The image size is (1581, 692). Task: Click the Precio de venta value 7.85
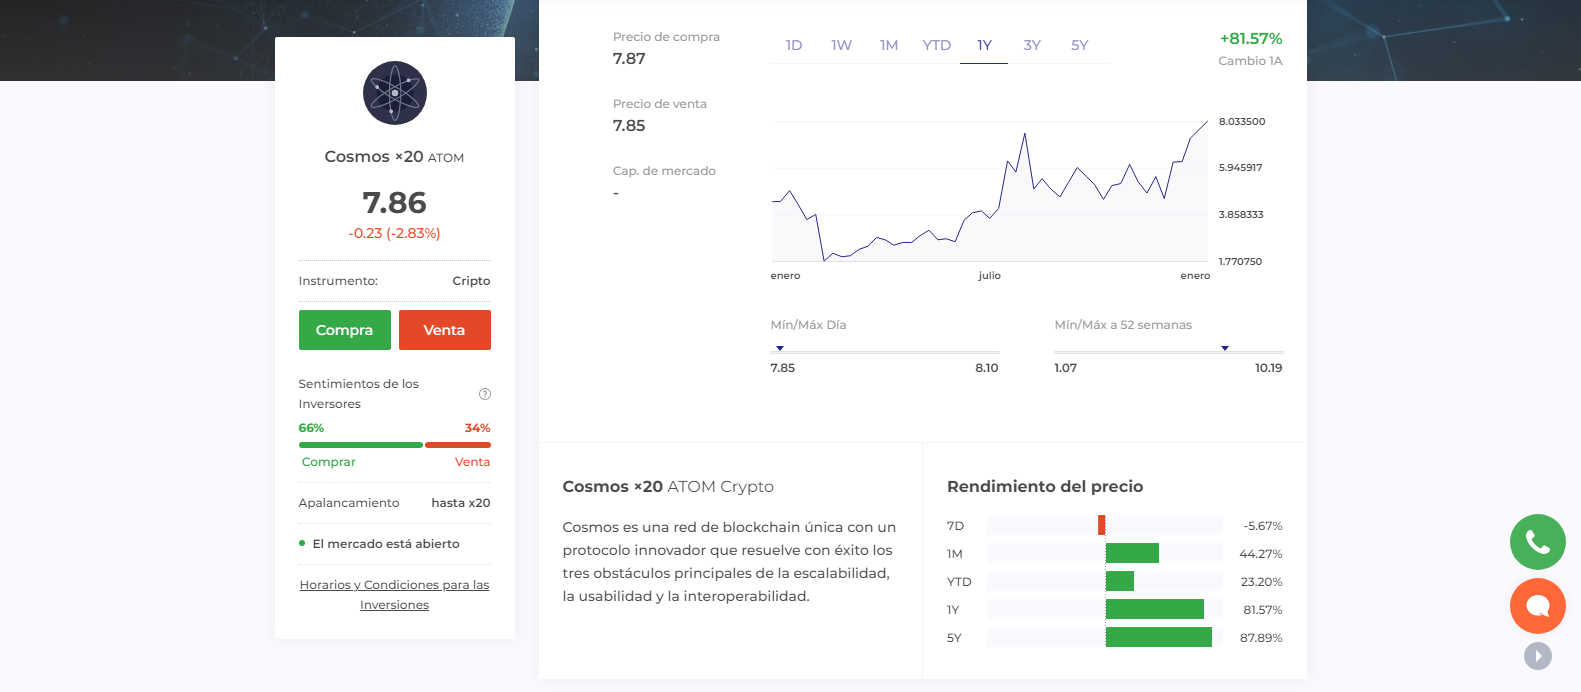tap(629, 126)
